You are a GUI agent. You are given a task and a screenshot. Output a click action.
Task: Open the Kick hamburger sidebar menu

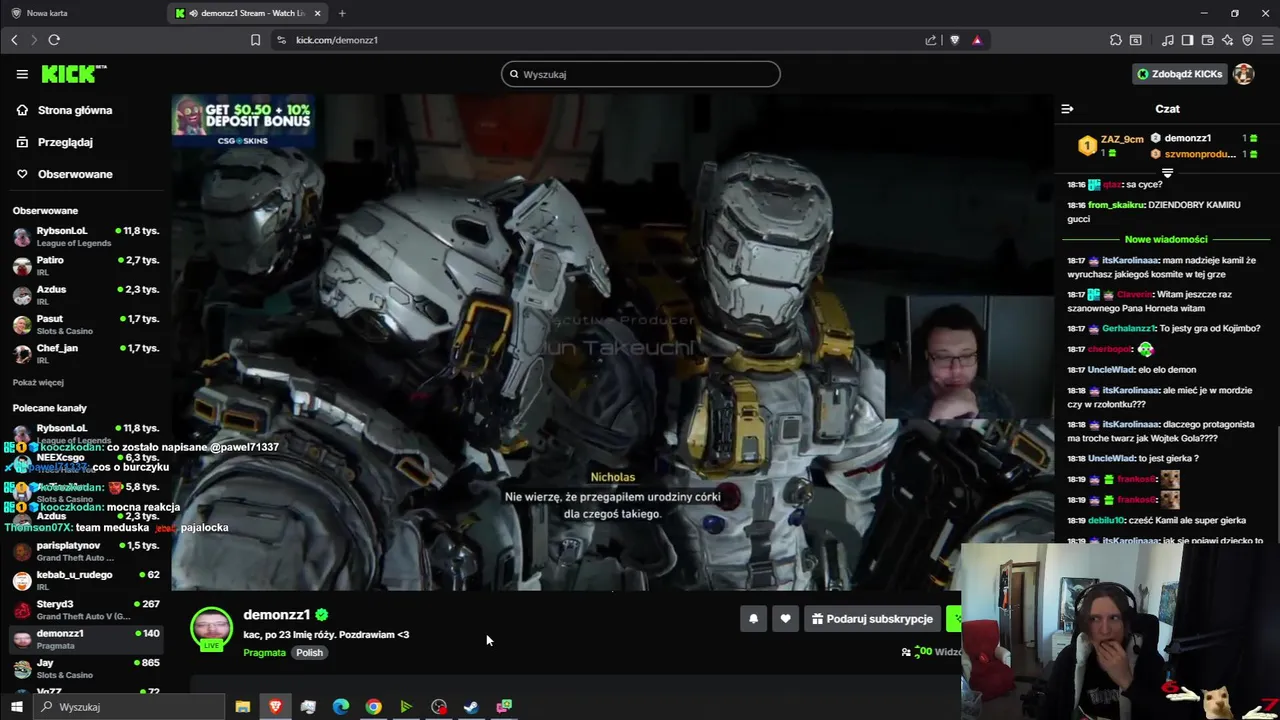[22, 74]
